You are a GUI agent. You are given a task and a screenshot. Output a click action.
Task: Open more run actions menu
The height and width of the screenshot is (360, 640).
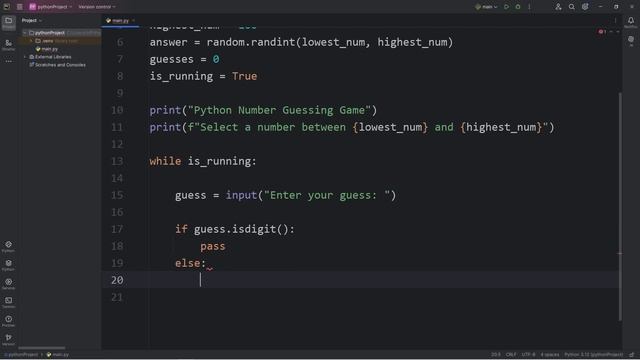click(x=529, y=7)
